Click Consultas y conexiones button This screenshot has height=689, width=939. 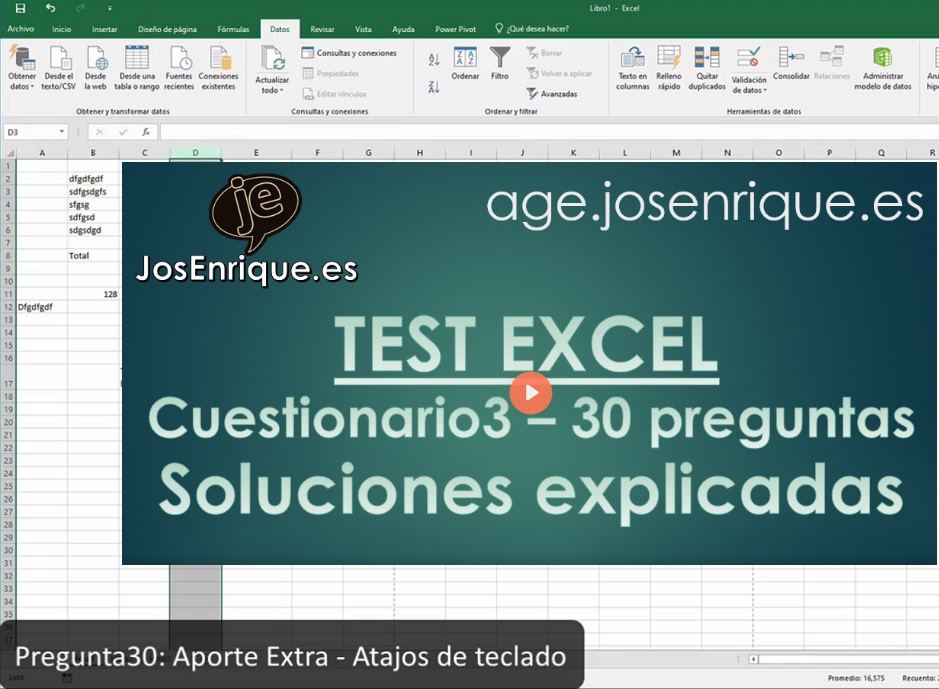pyautogui.click(x=349, y=53)
